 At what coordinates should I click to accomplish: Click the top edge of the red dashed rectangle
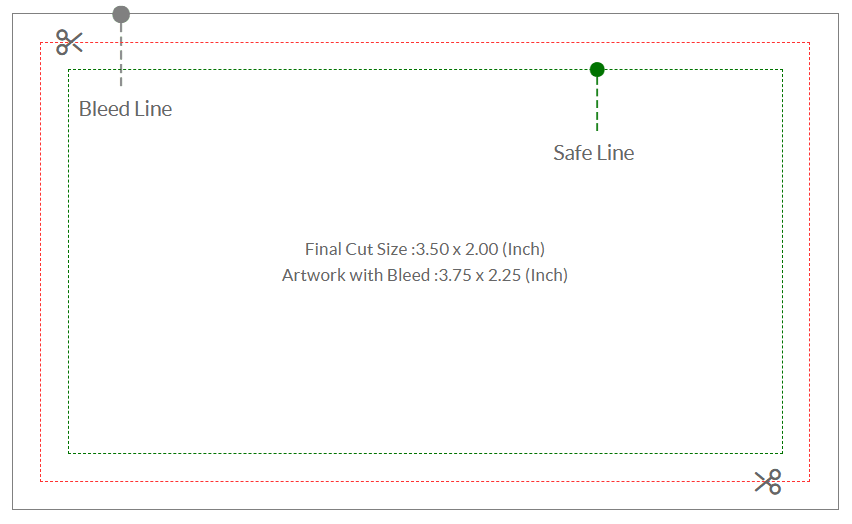[425, 42]
